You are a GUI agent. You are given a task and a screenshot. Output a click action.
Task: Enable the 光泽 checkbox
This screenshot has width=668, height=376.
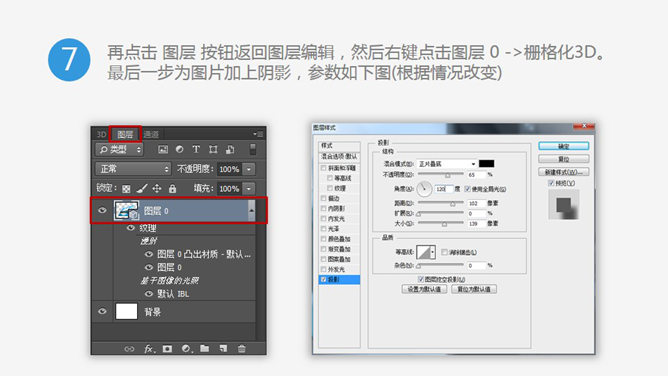(324, 229)
